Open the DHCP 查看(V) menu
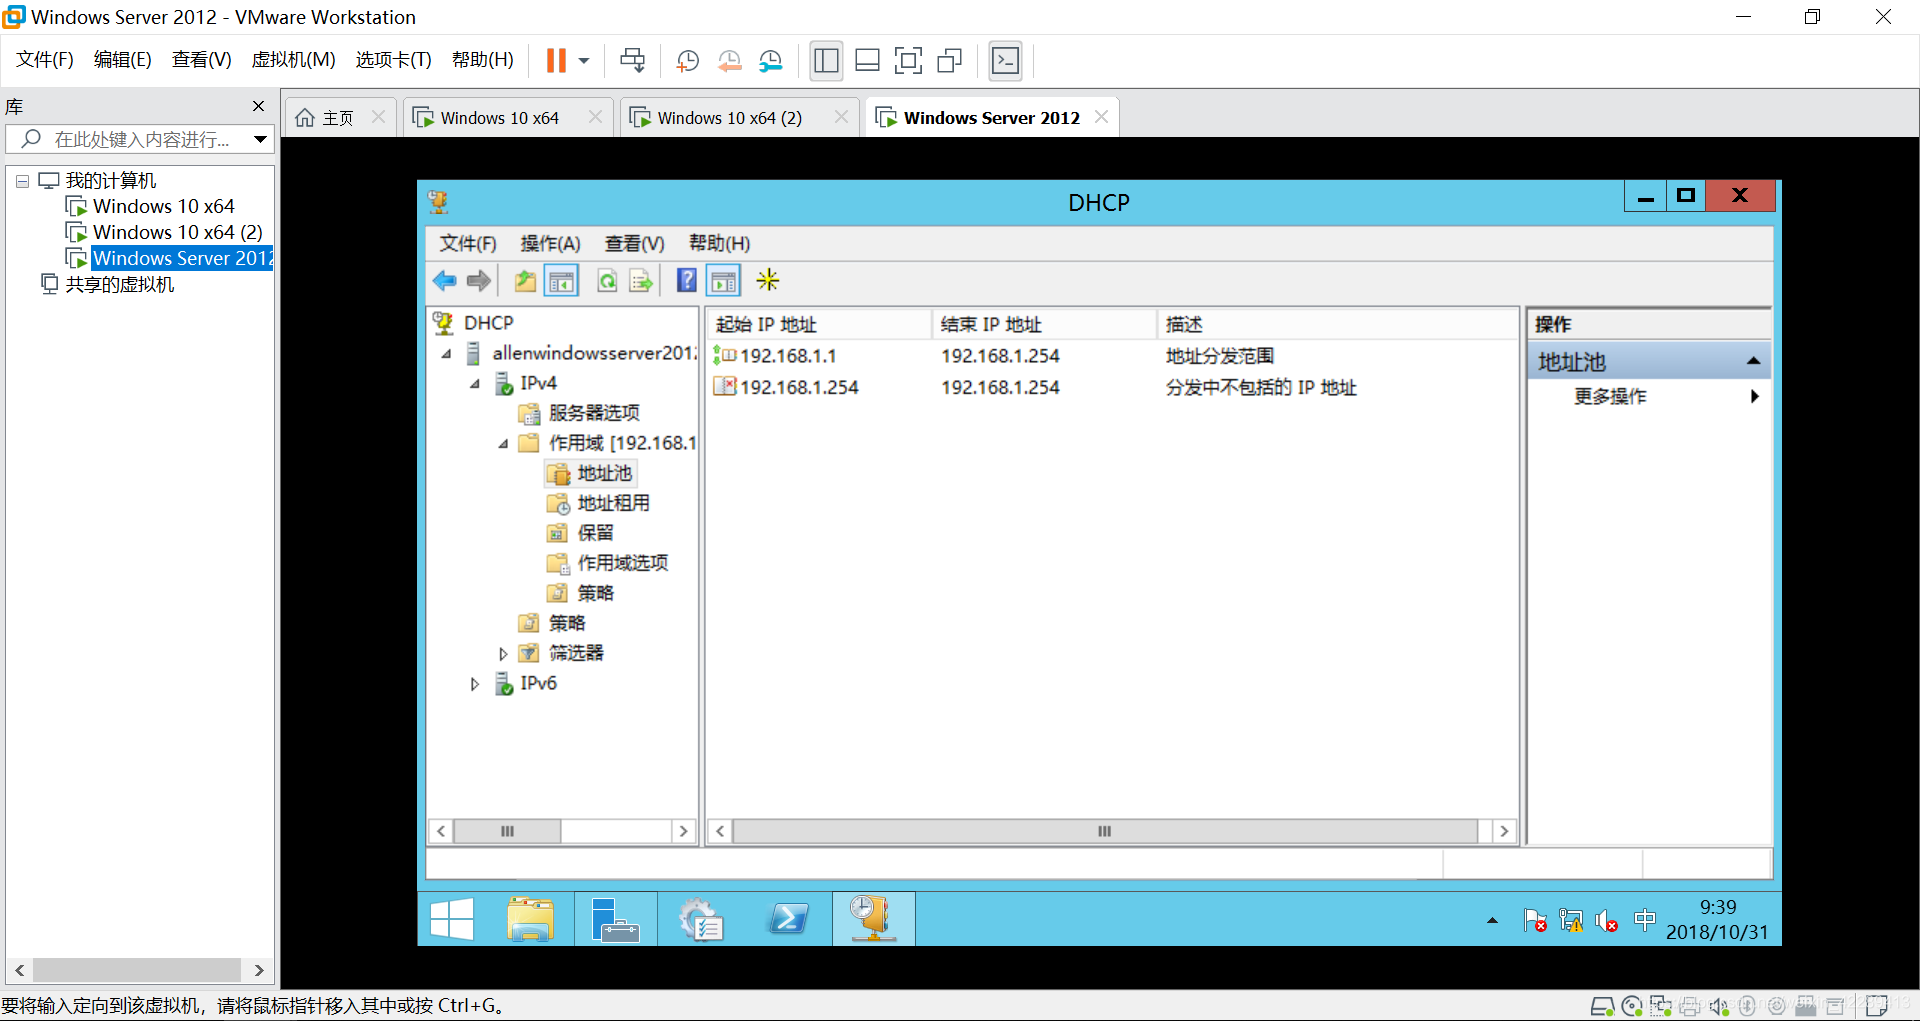Image resolution: width=1920 pixels, height=1021 pixels. [634, 244]
